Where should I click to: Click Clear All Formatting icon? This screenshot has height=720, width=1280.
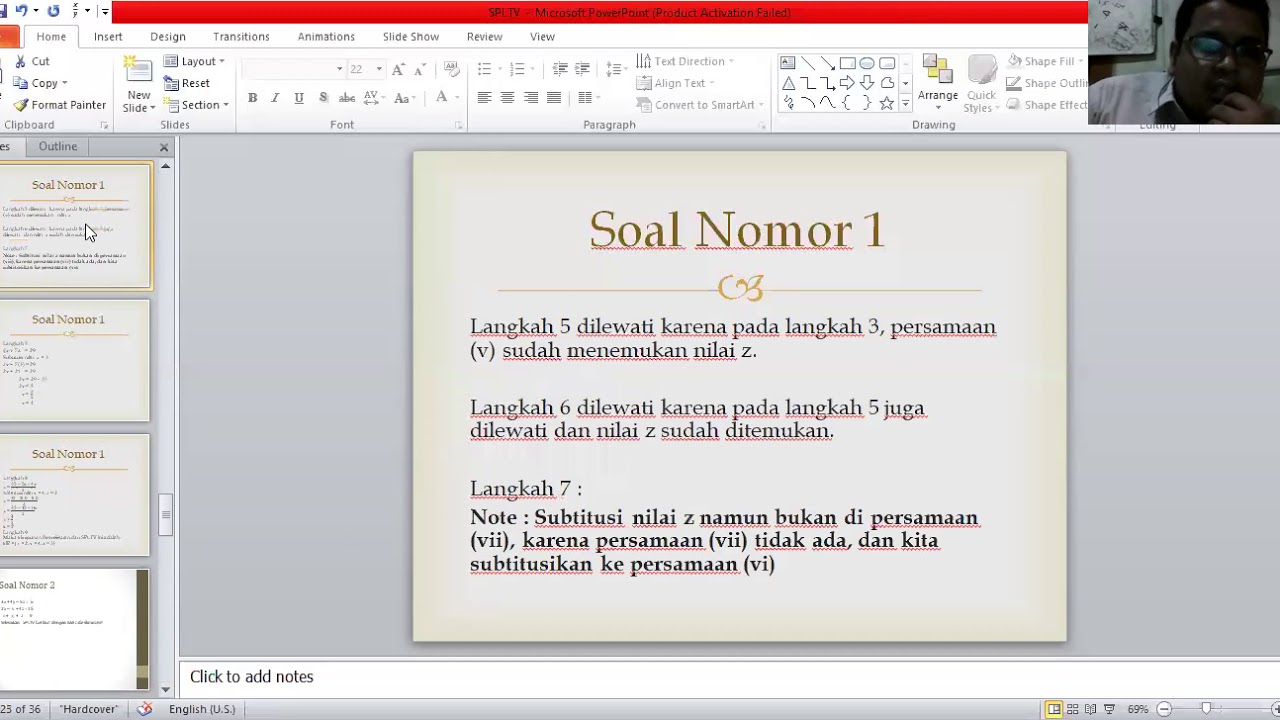[451, 69]
